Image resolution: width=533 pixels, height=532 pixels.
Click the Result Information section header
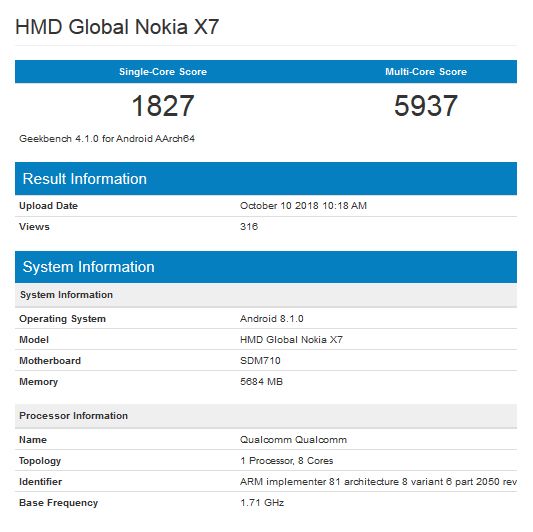pyautogui.click(x=266, y=179)
